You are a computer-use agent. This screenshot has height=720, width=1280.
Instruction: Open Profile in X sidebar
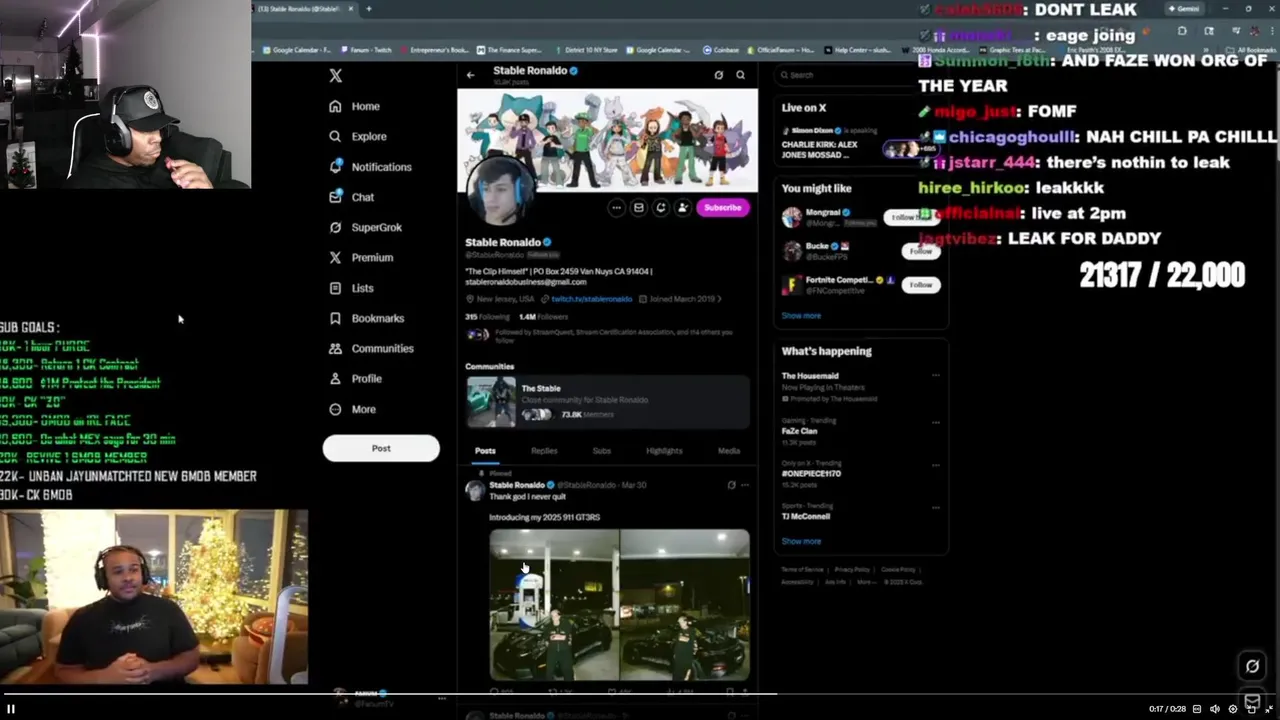[x=356, y=378]
